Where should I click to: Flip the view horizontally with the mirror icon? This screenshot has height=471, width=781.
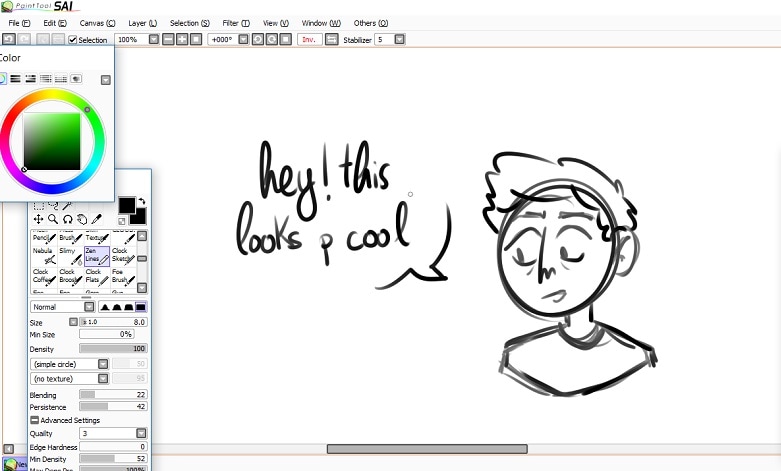pyautogui.click(x=332, y=39)
